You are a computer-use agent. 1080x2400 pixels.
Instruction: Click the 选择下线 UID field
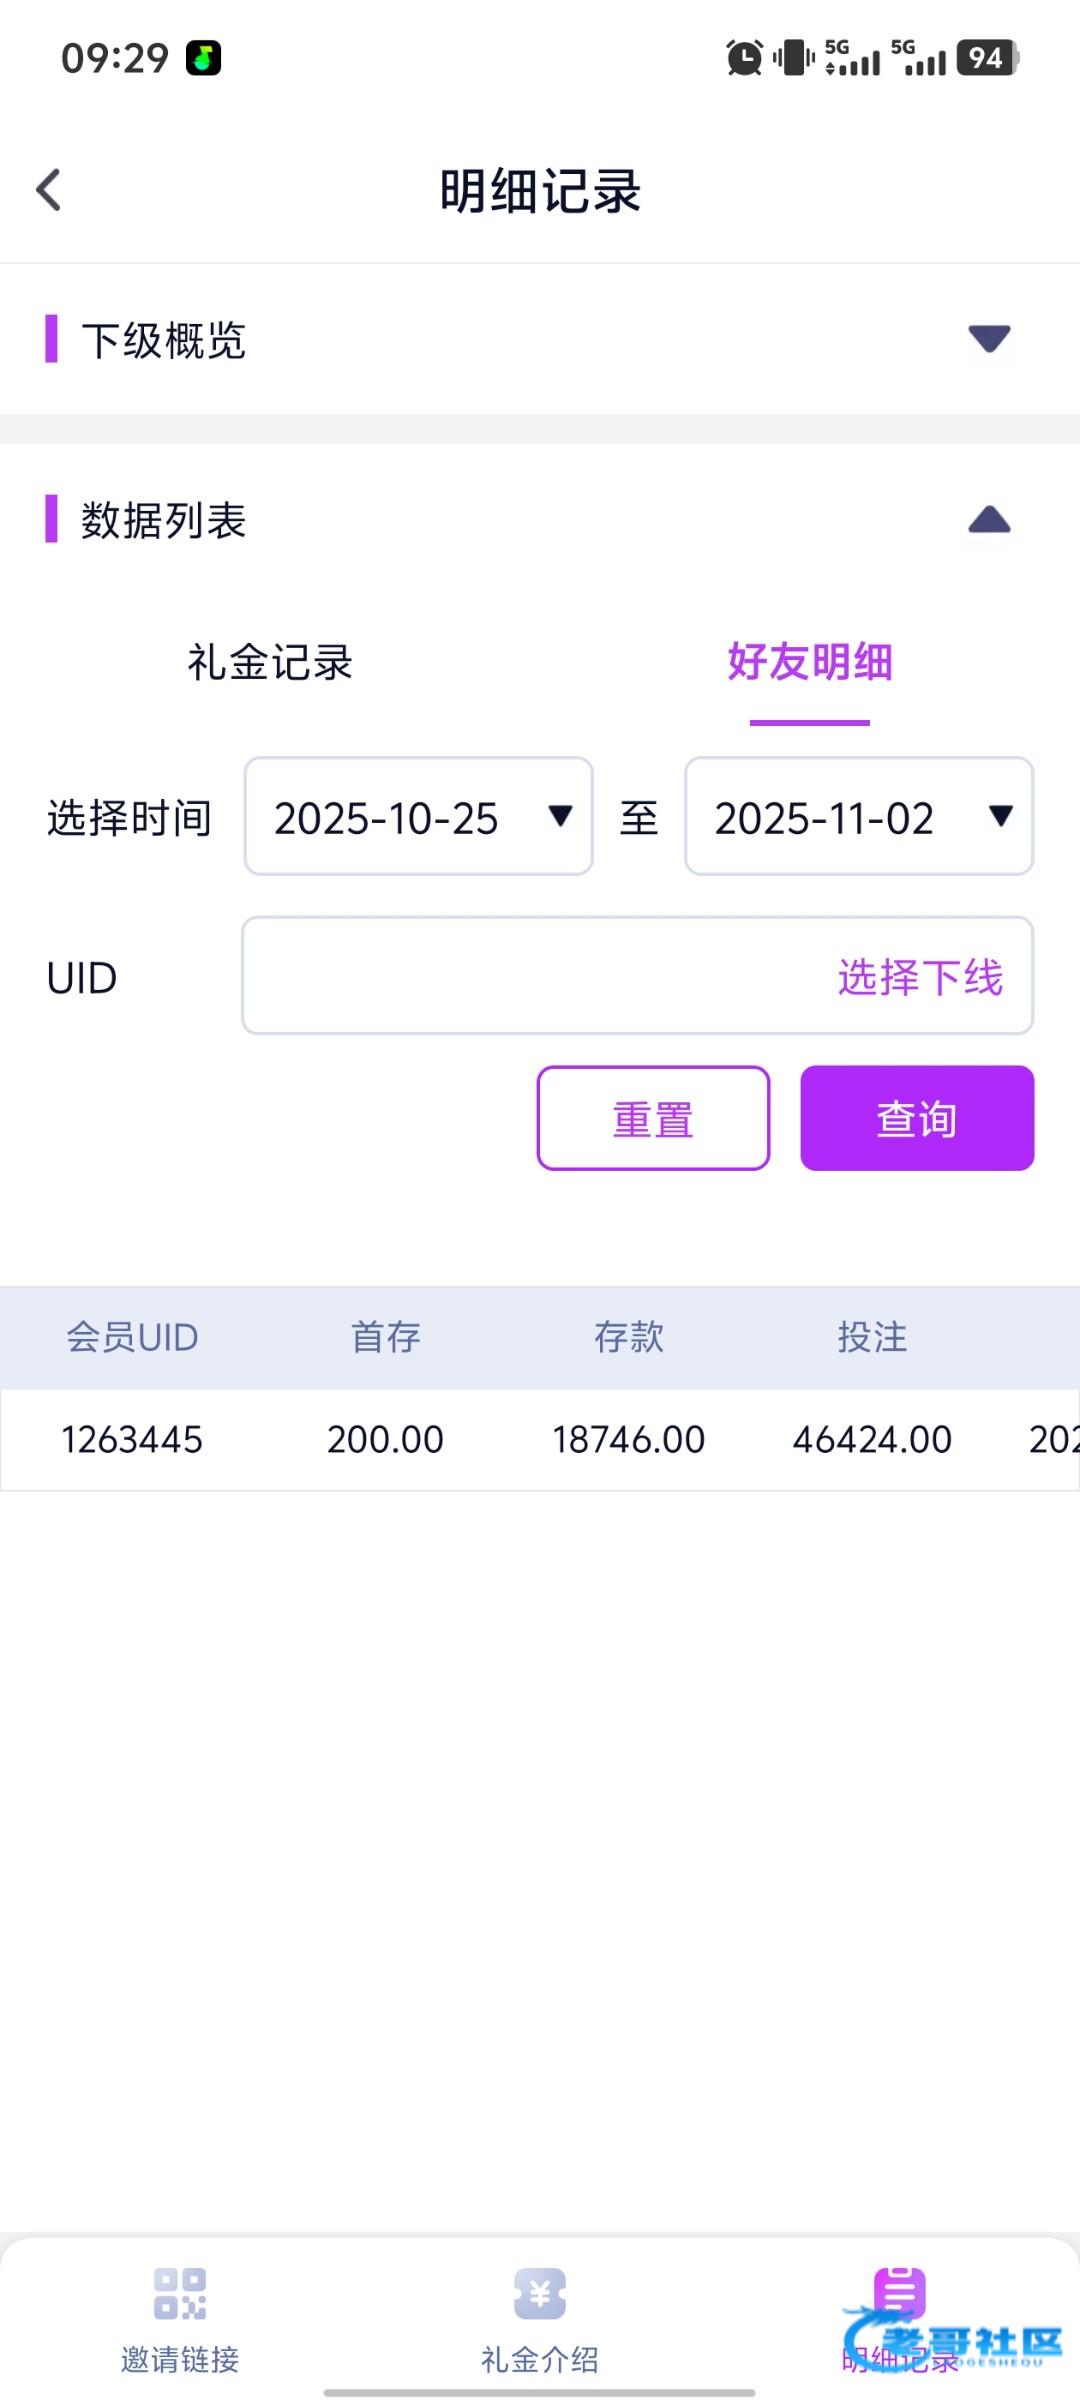(637, 976)
